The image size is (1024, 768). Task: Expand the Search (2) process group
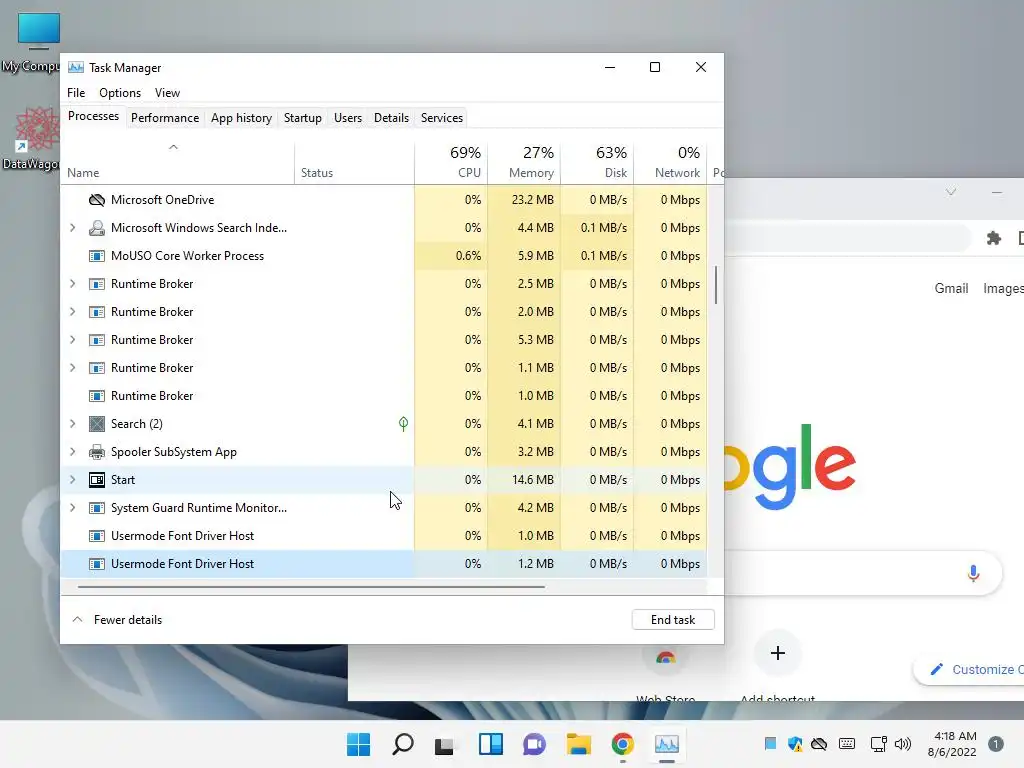coord(72,424)
